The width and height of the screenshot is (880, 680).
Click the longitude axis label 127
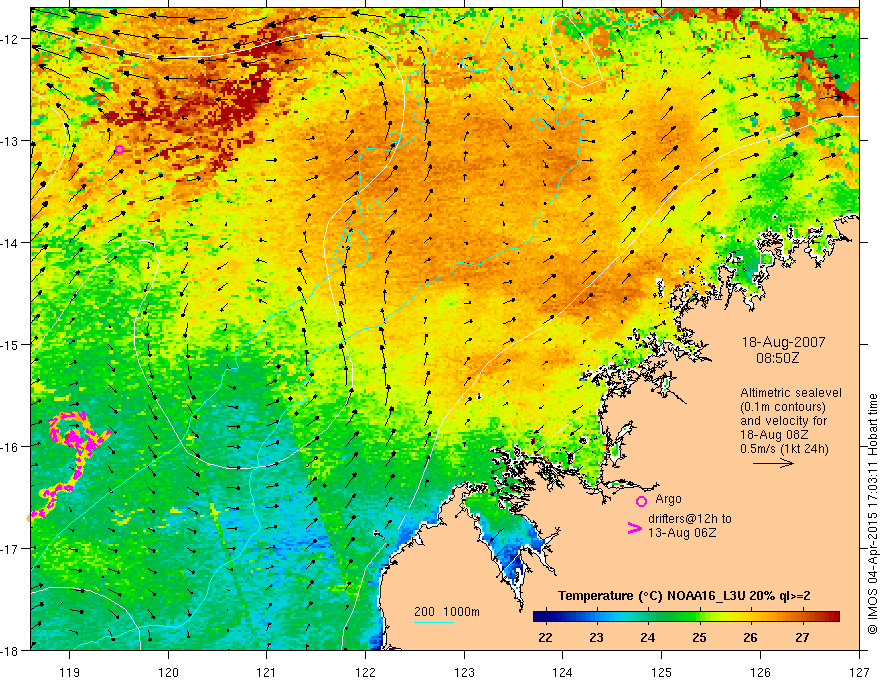coord(859,672)
